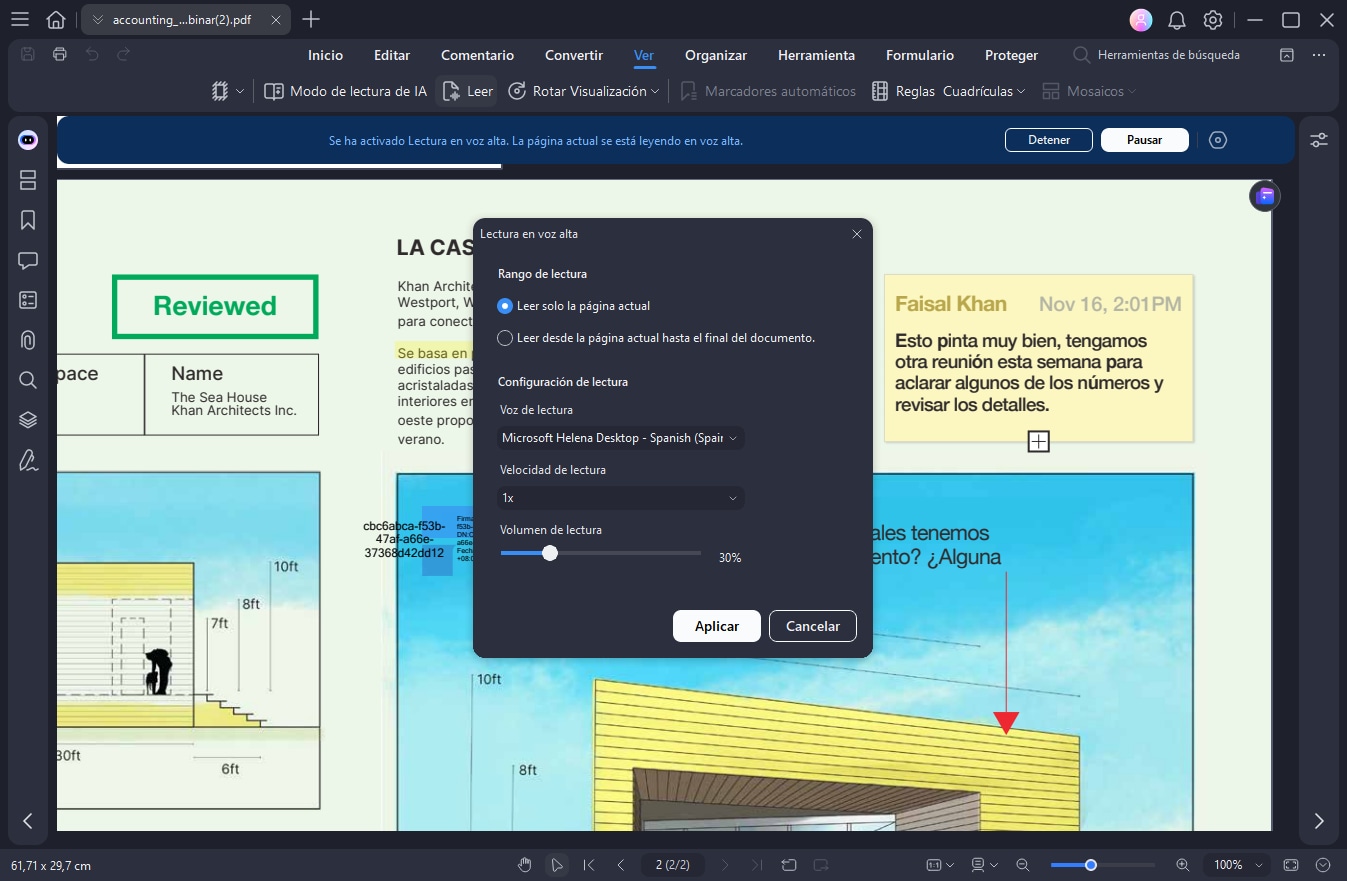The image size is (1347, 881).
Task: Open the Editar tab
Action: click(392, 55)
